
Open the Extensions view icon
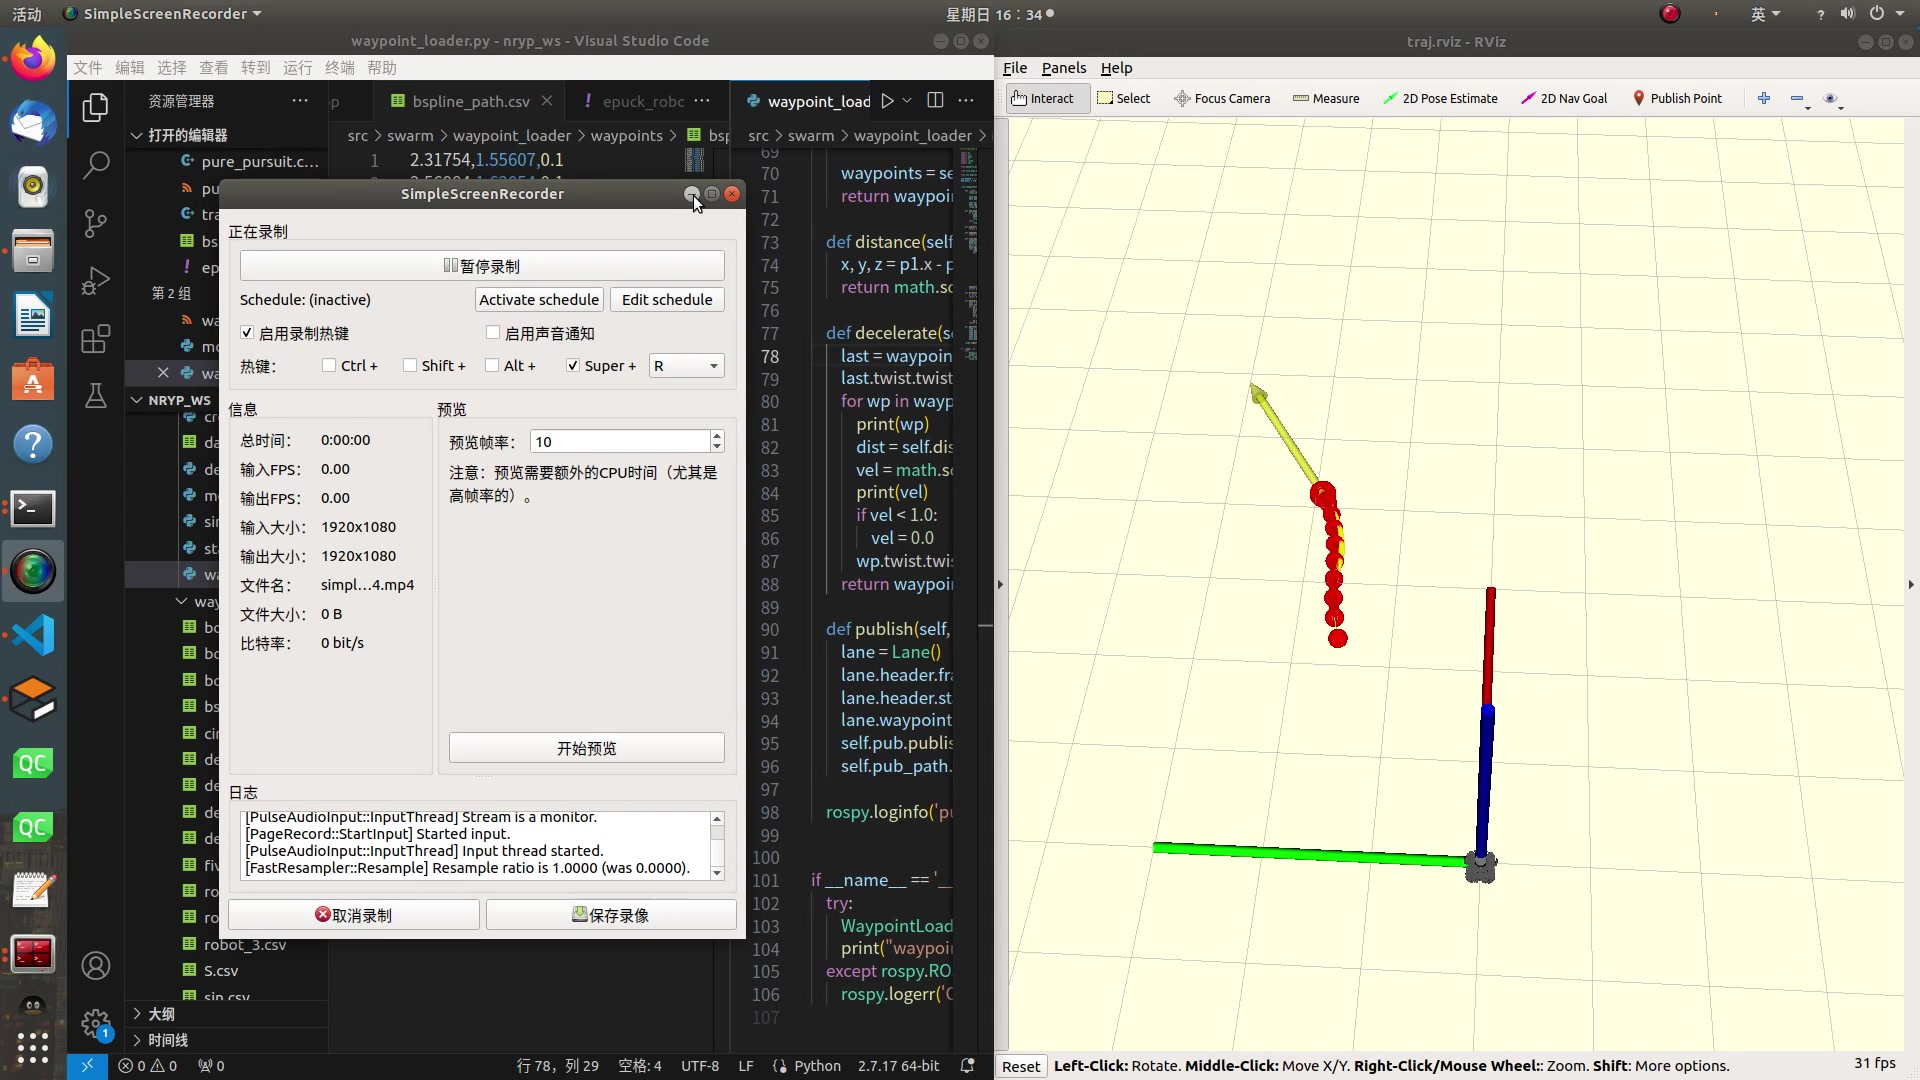point(95,339)
